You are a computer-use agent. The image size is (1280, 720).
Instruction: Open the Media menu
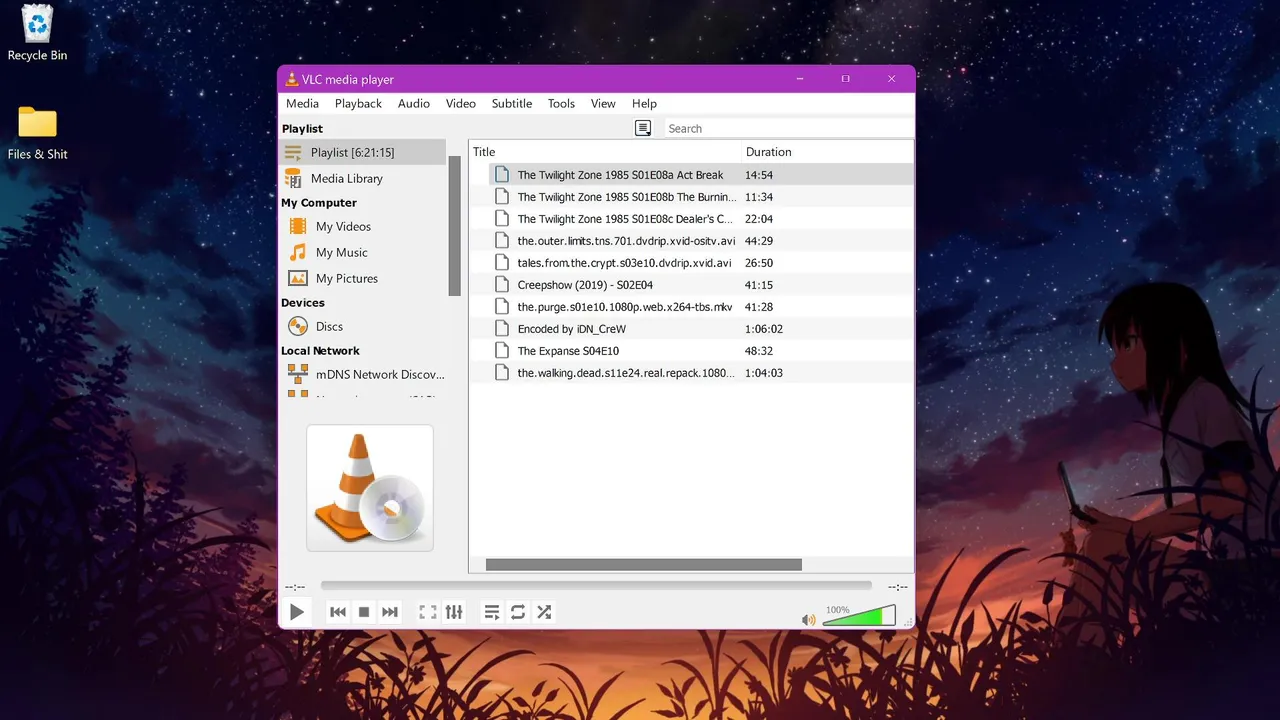tap(302, 103)
